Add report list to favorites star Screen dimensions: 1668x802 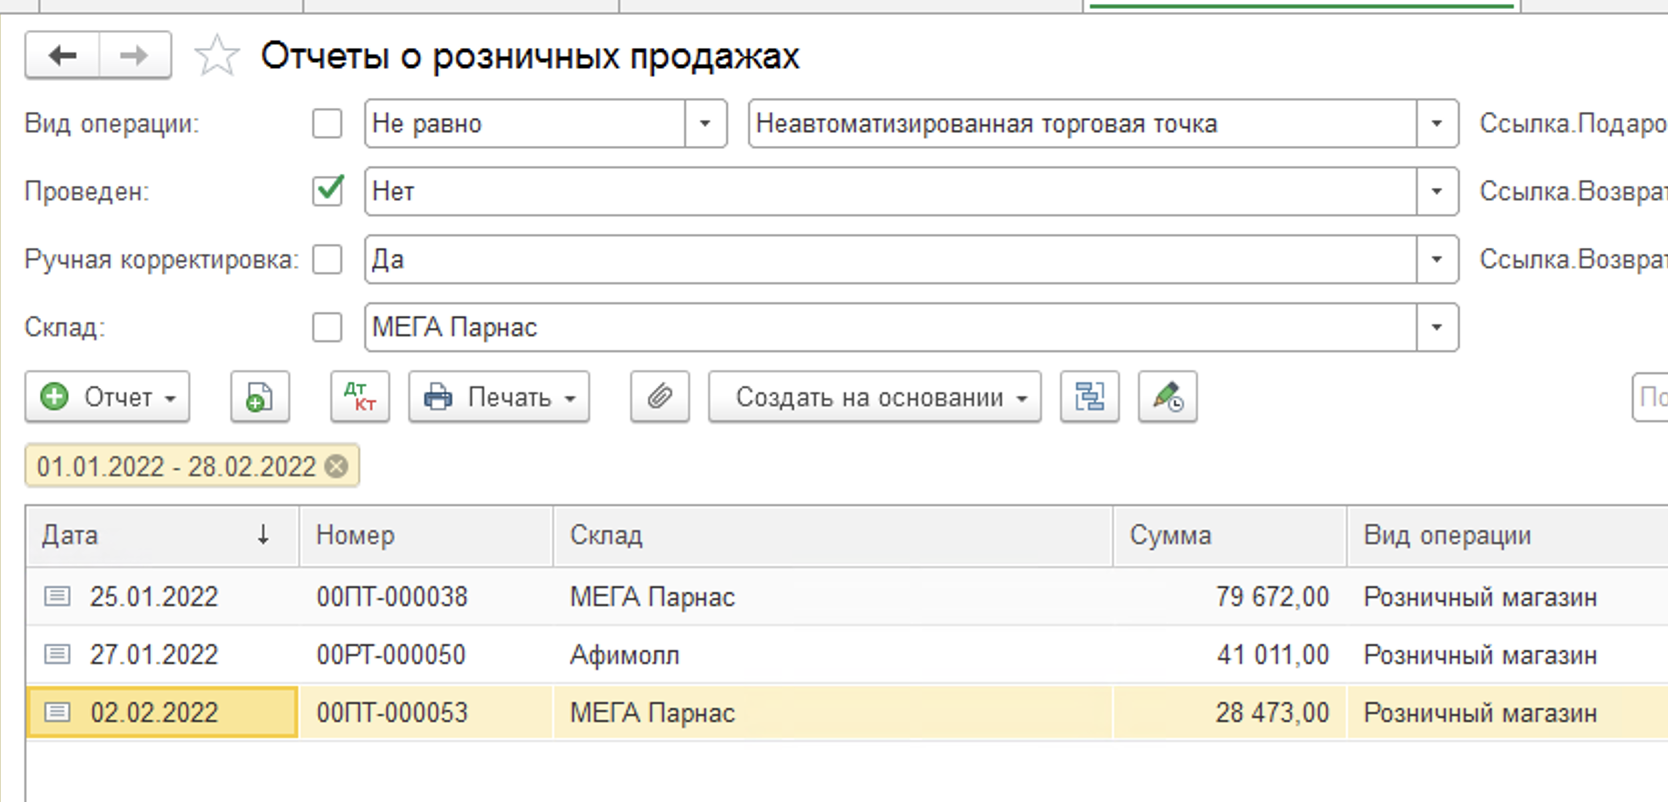tap(216, 56)
